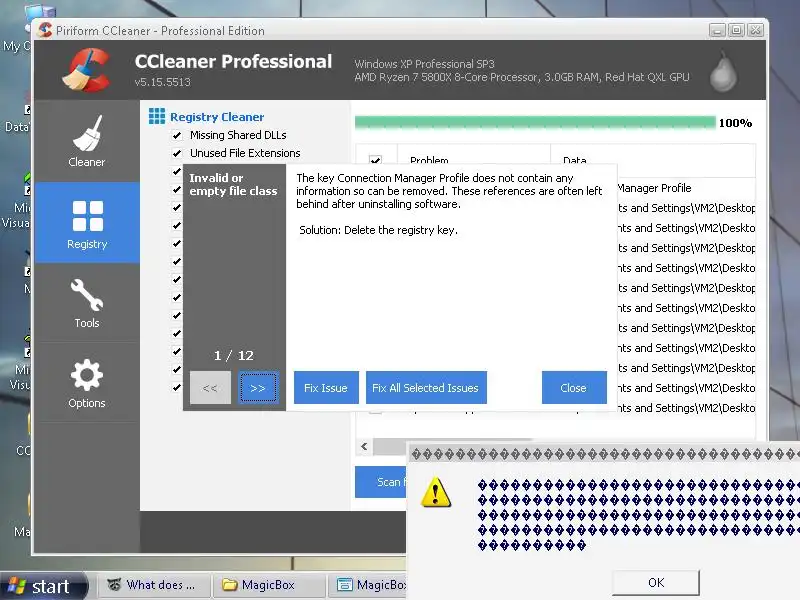Viewport: 800px width, 600px height.
Task: Click the Fix Issue button
Action: click(x=326, y=388)
